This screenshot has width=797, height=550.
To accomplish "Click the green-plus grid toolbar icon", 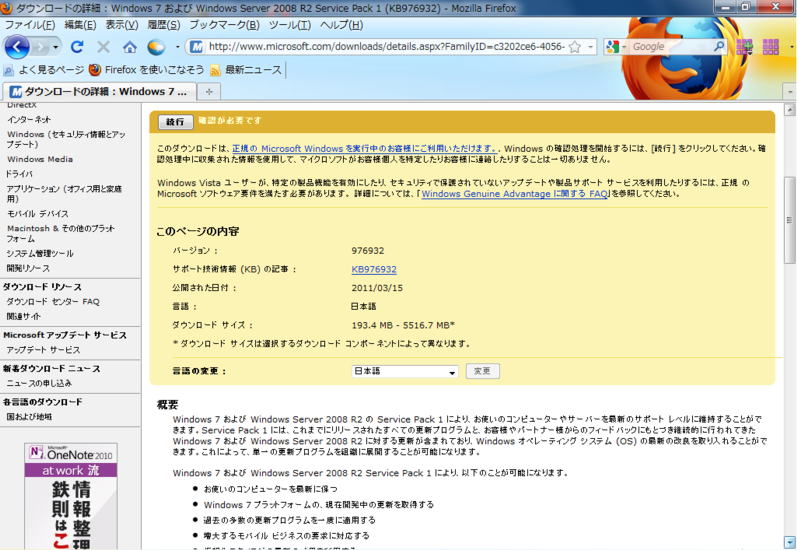I will click(744, 47).
